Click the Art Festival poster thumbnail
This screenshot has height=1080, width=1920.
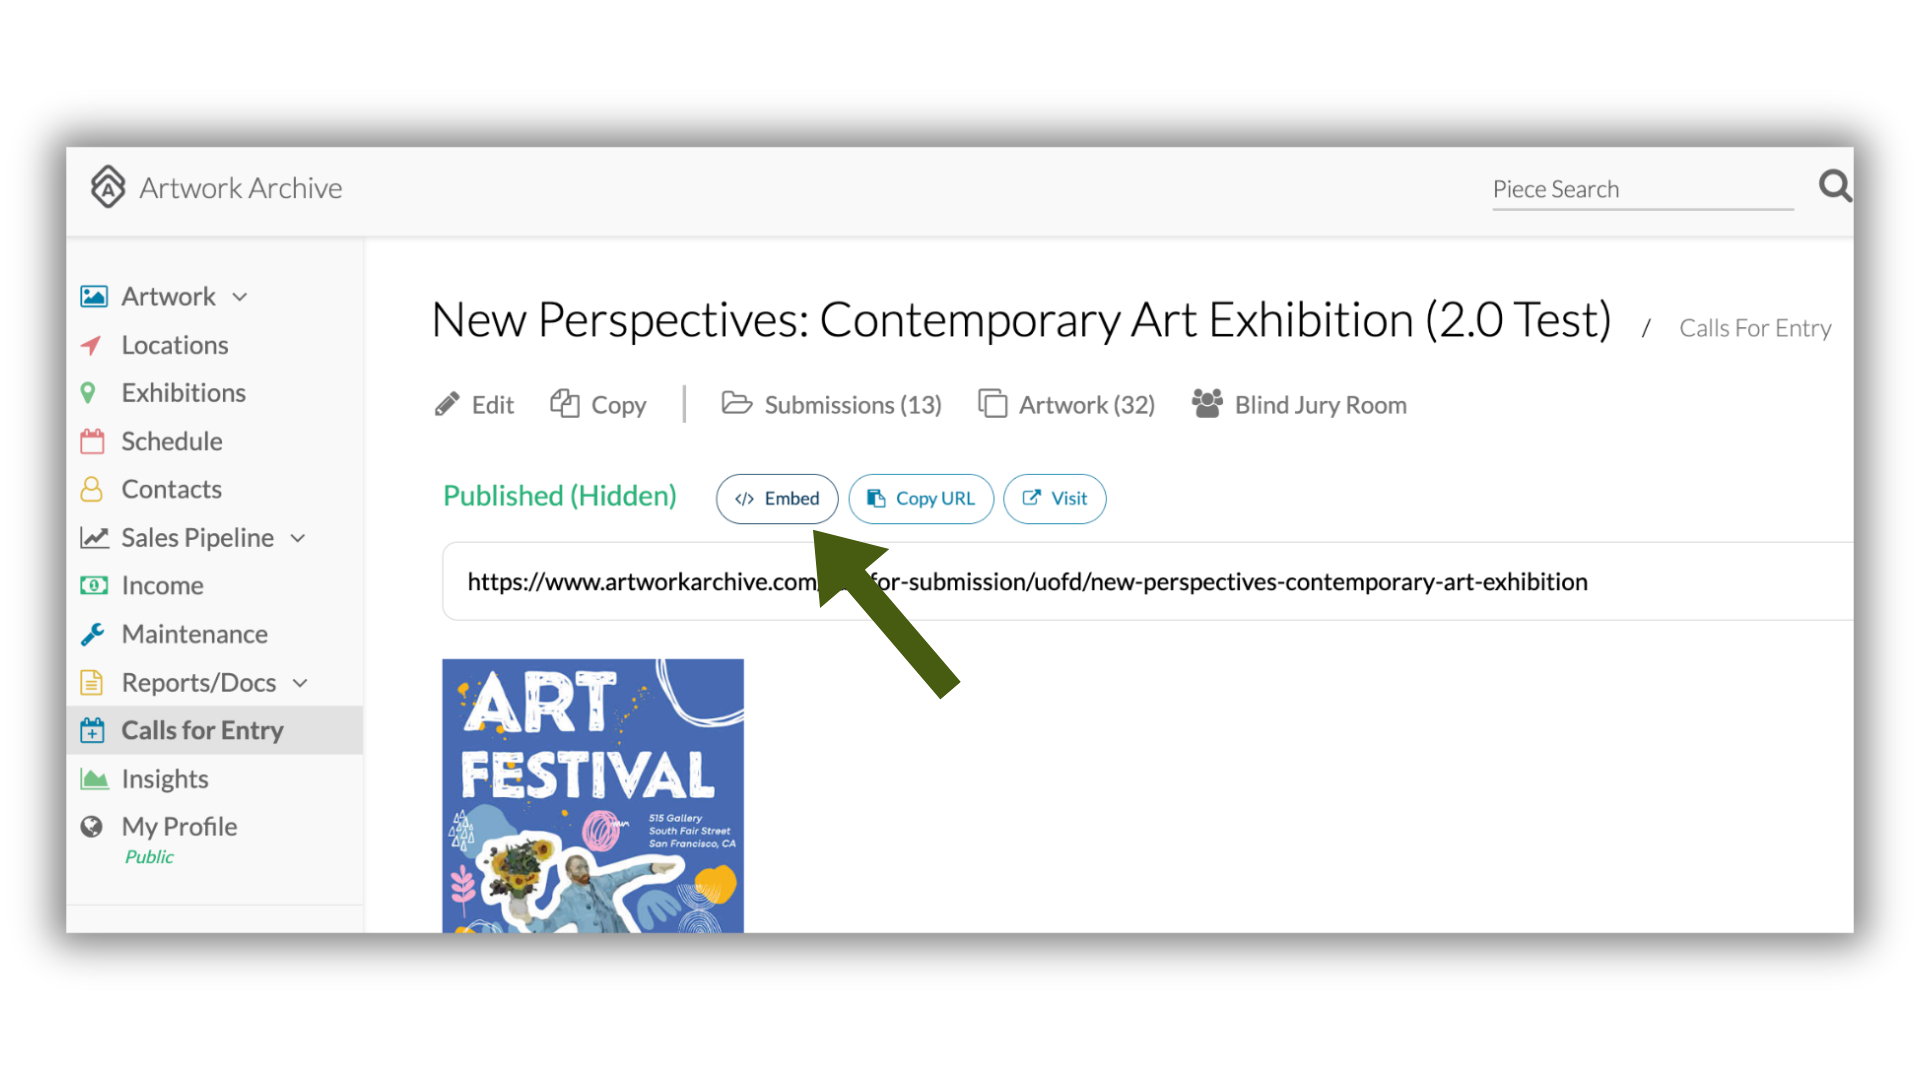593,795
